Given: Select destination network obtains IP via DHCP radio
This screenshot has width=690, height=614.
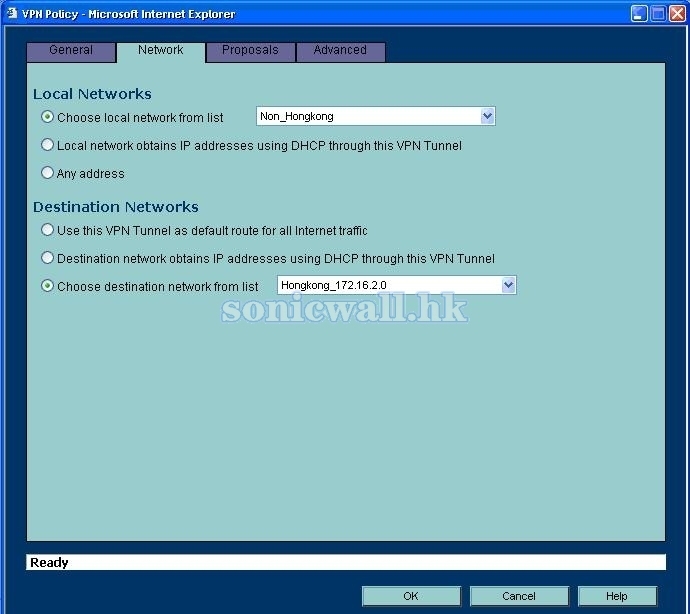Looking at the screenshot, I should click(47, 258).
